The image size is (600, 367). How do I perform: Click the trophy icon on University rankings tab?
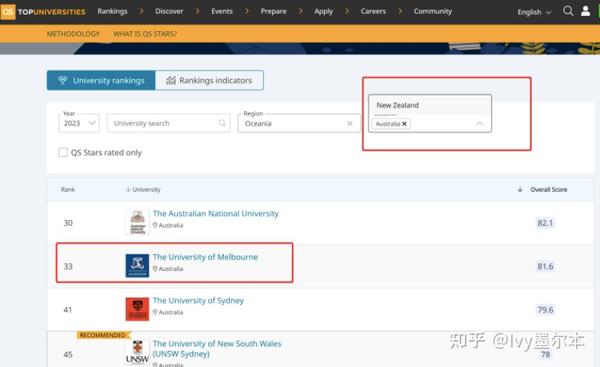[x=62, y=80]
